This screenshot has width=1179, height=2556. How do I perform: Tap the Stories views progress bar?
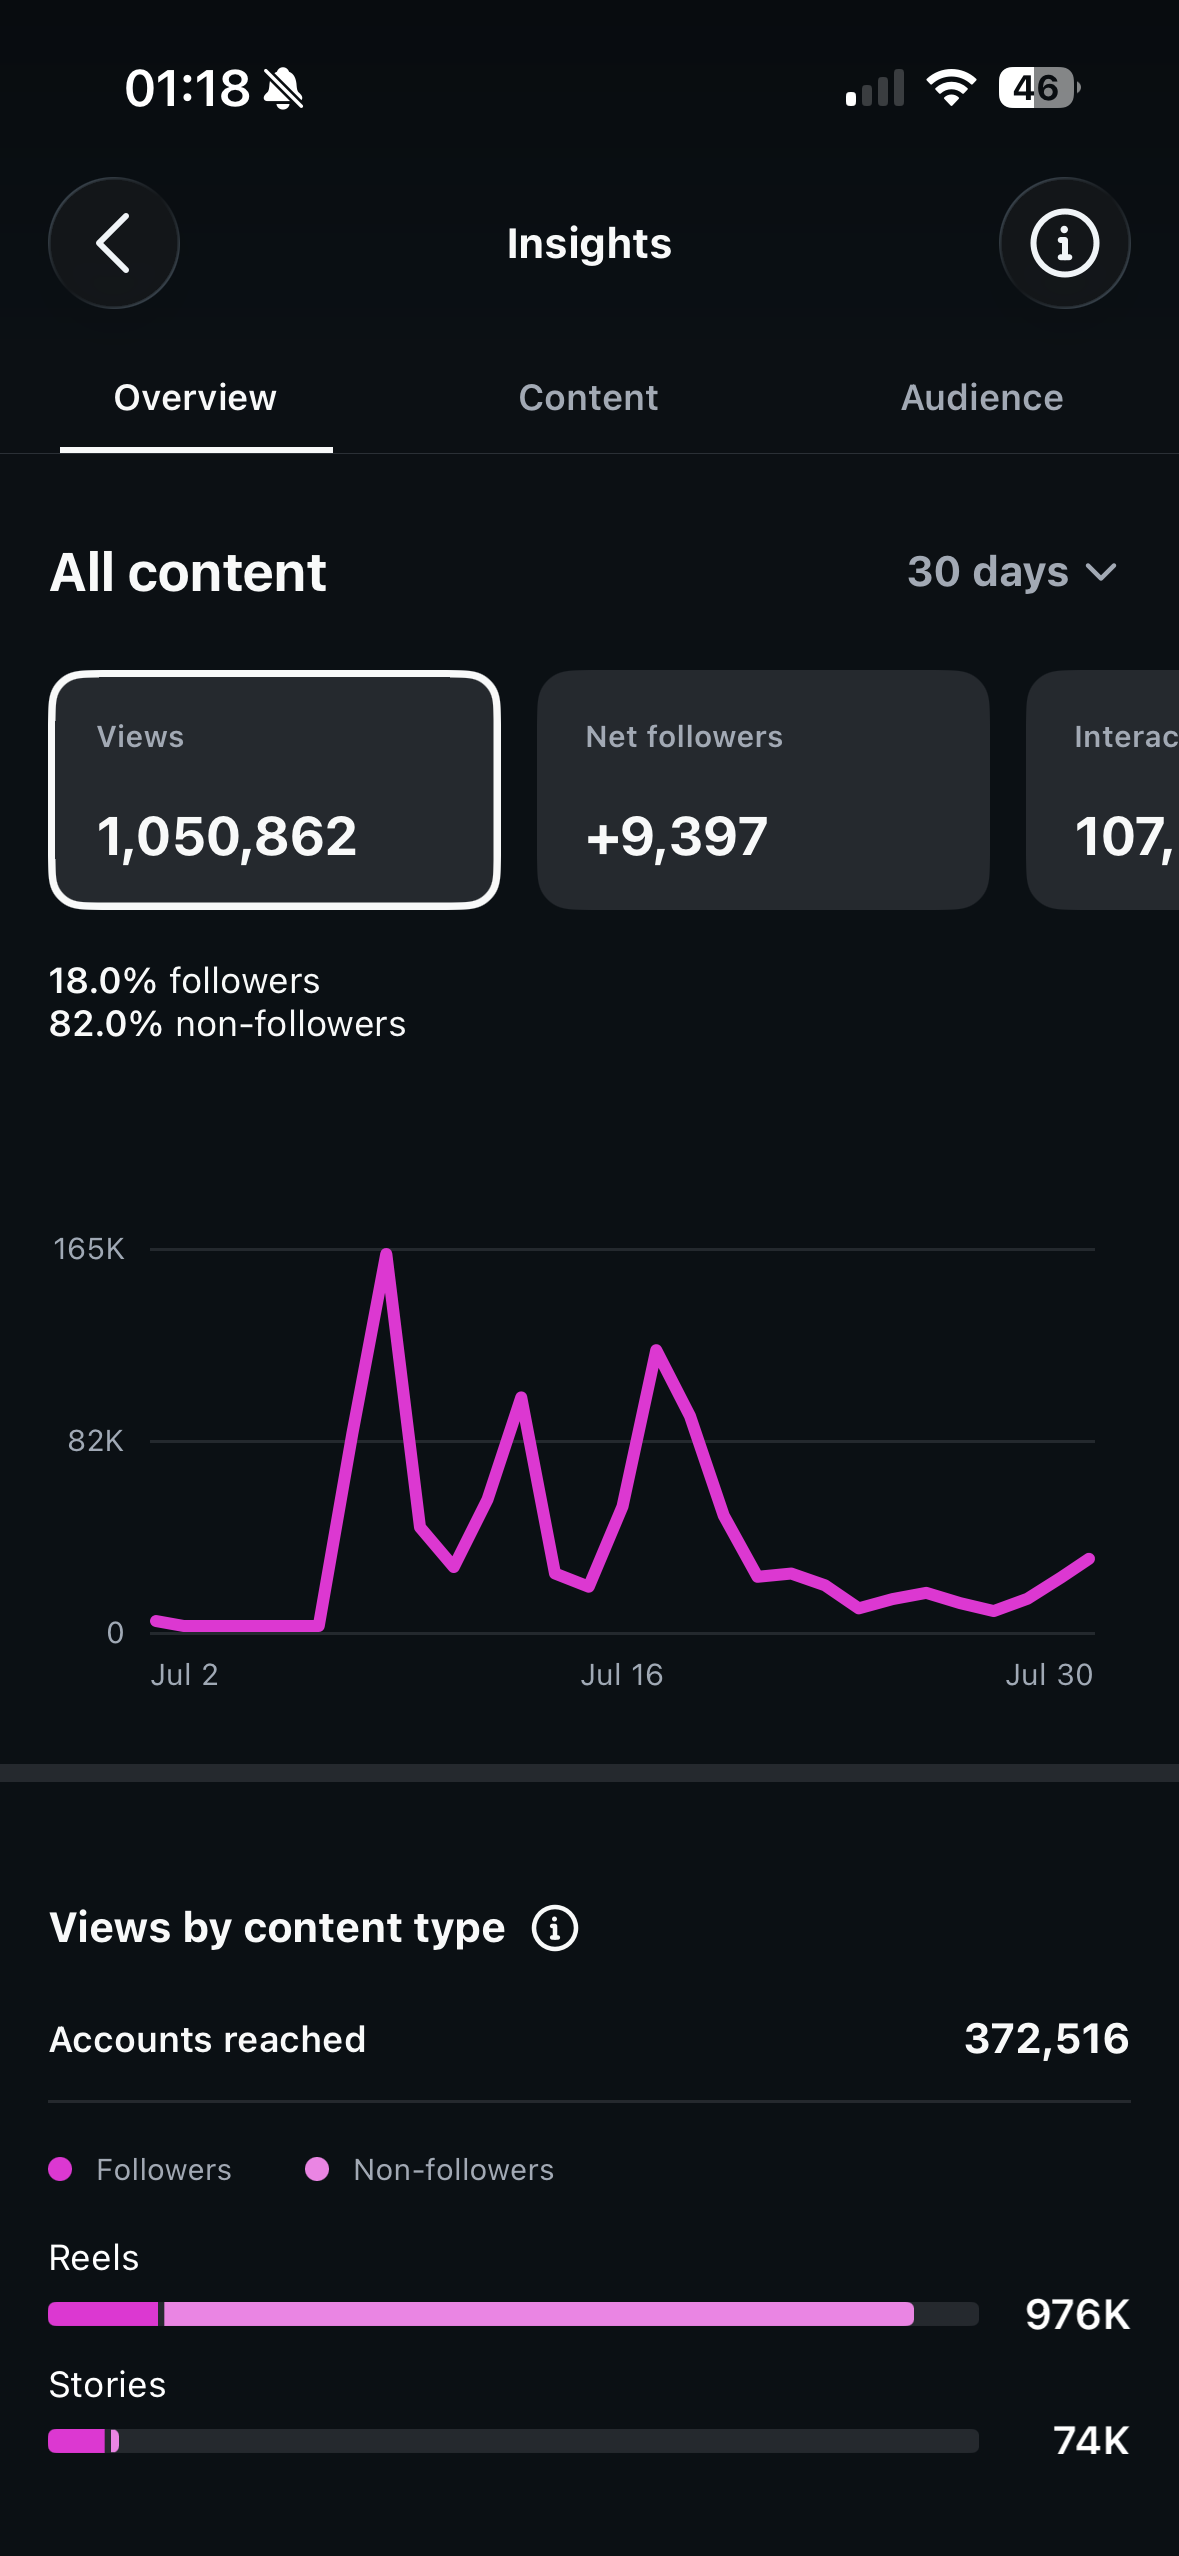coord(513,2441)
